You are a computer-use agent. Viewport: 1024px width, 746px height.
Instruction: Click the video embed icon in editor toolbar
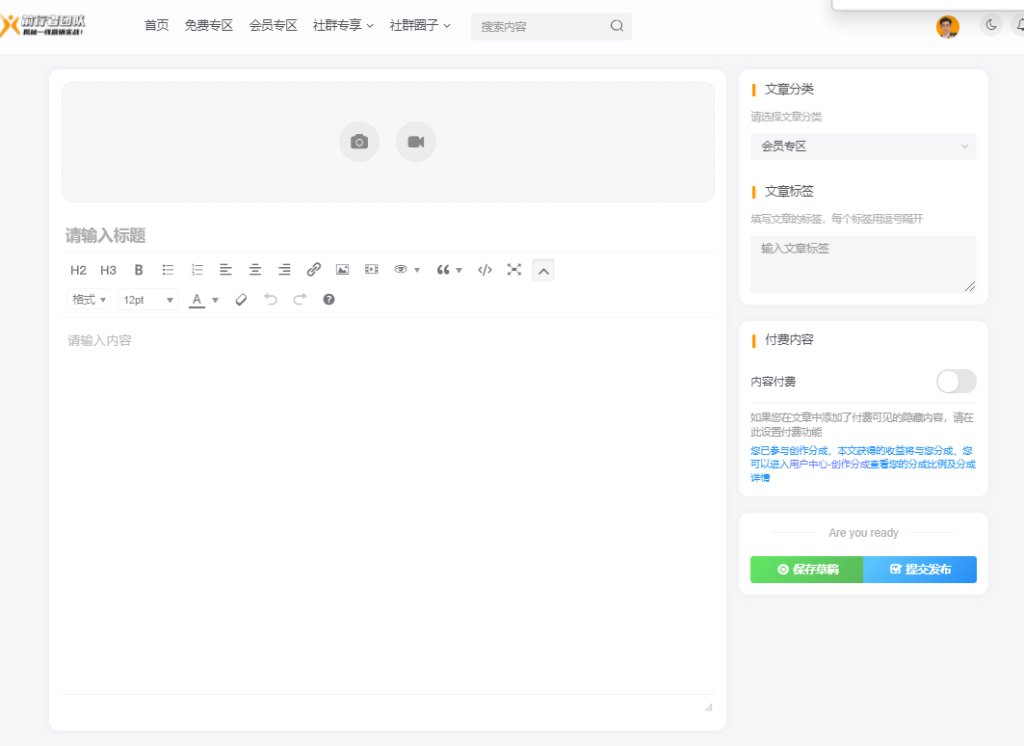[371, 269]
